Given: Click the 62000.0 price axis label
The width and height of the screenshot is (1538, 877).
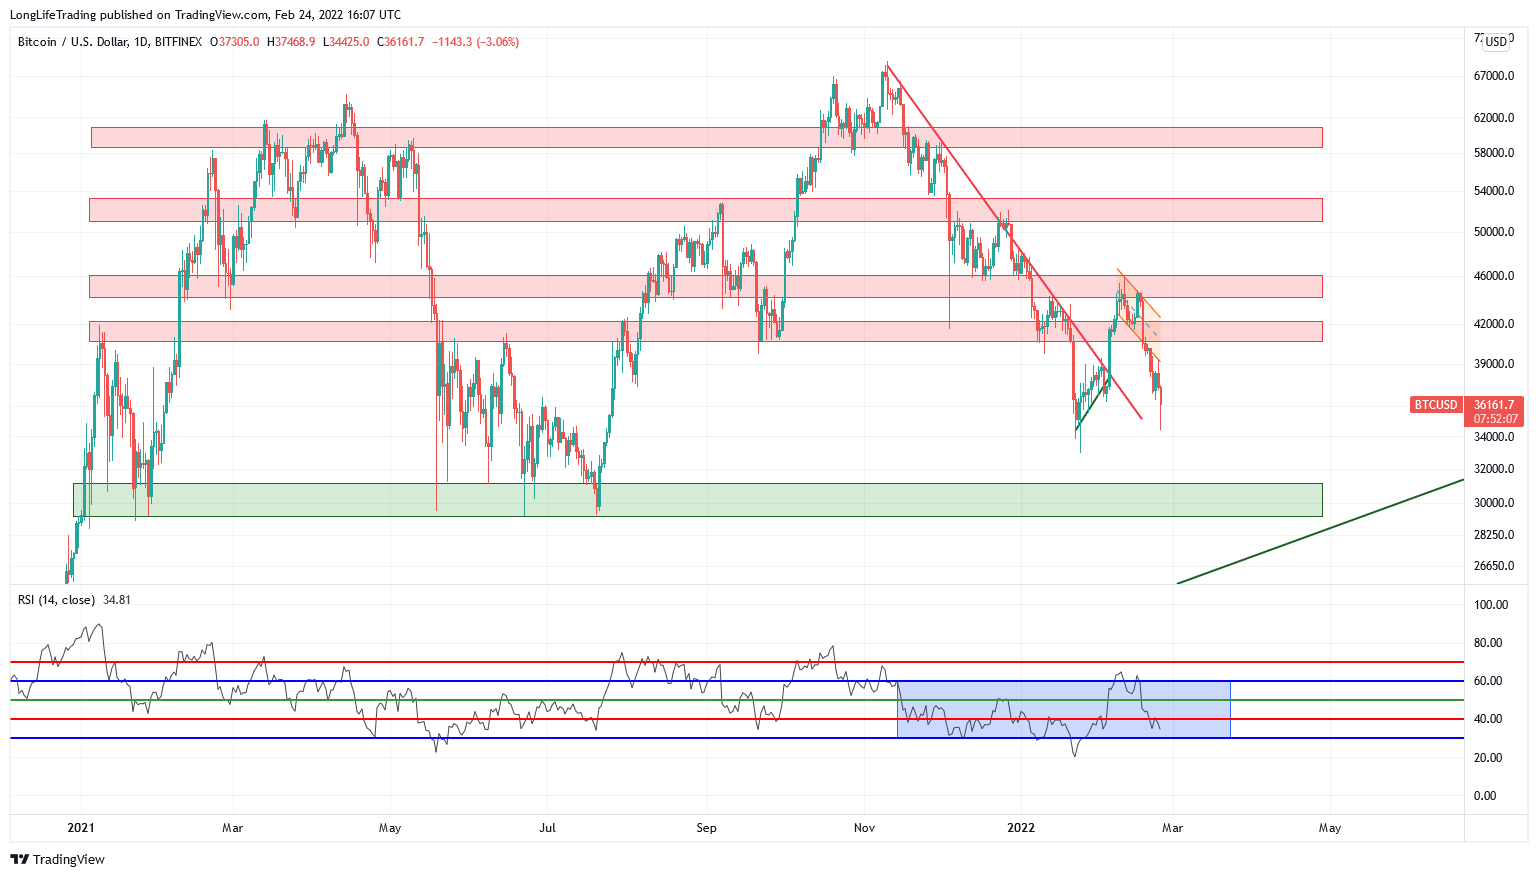Looking at the screenshot, I should pos(1494,118).
